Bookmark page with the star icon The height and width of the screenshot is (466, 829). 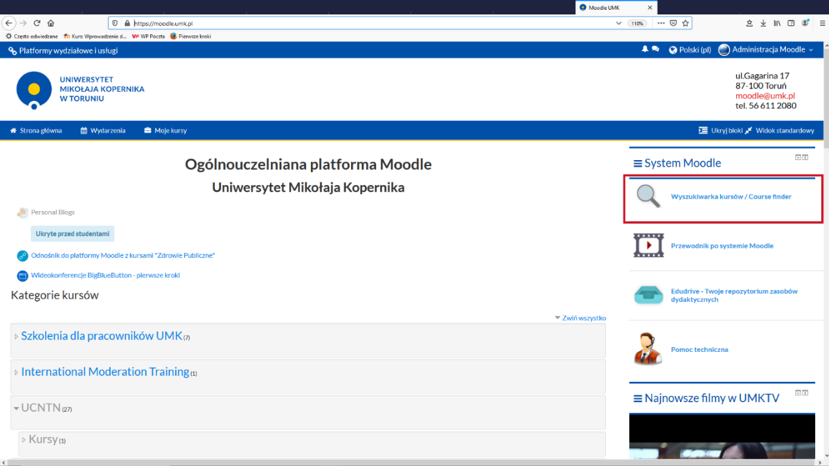pyautogui.click(x=685, y=23)
